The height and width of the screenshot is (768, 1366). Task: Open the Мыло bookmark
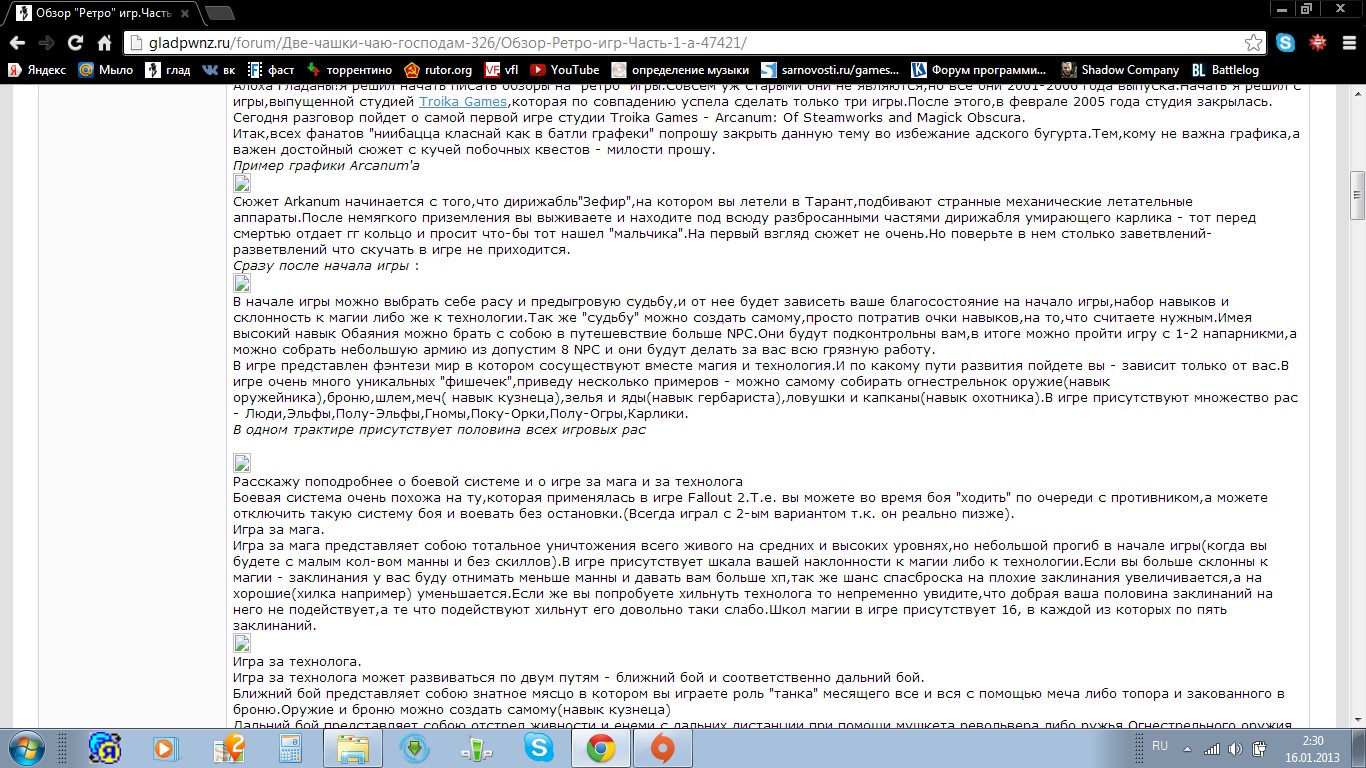coord(106,70)
